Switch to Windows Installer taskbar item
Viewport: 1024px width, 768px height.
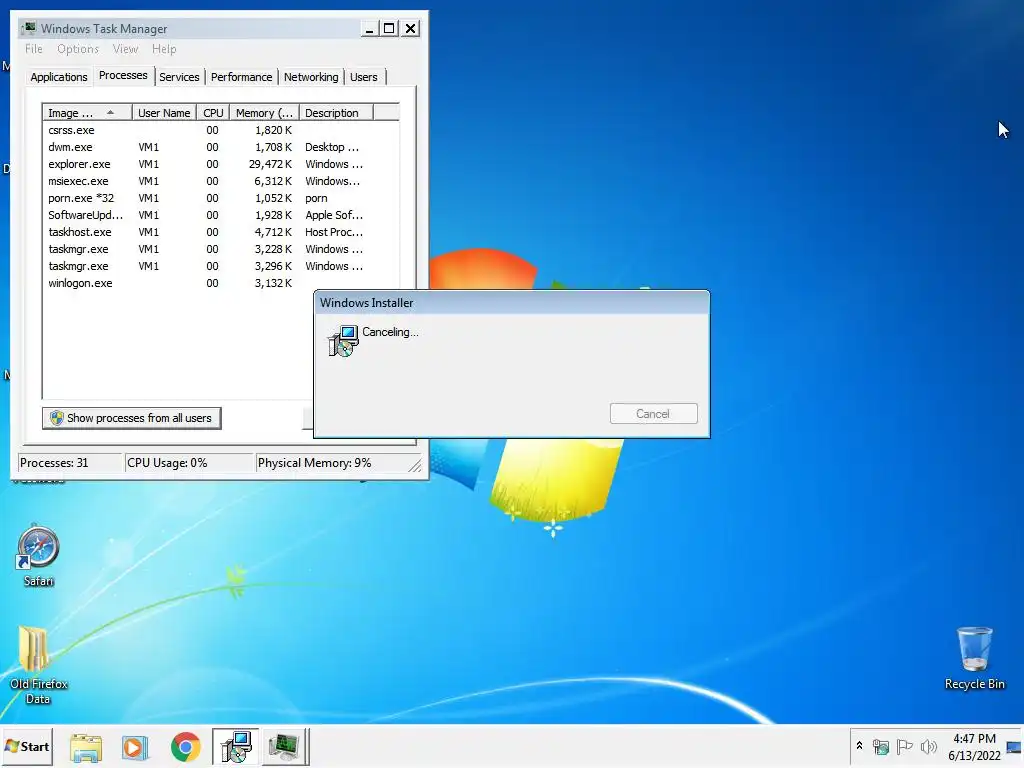pyautogui.click(x=235, y=746)
